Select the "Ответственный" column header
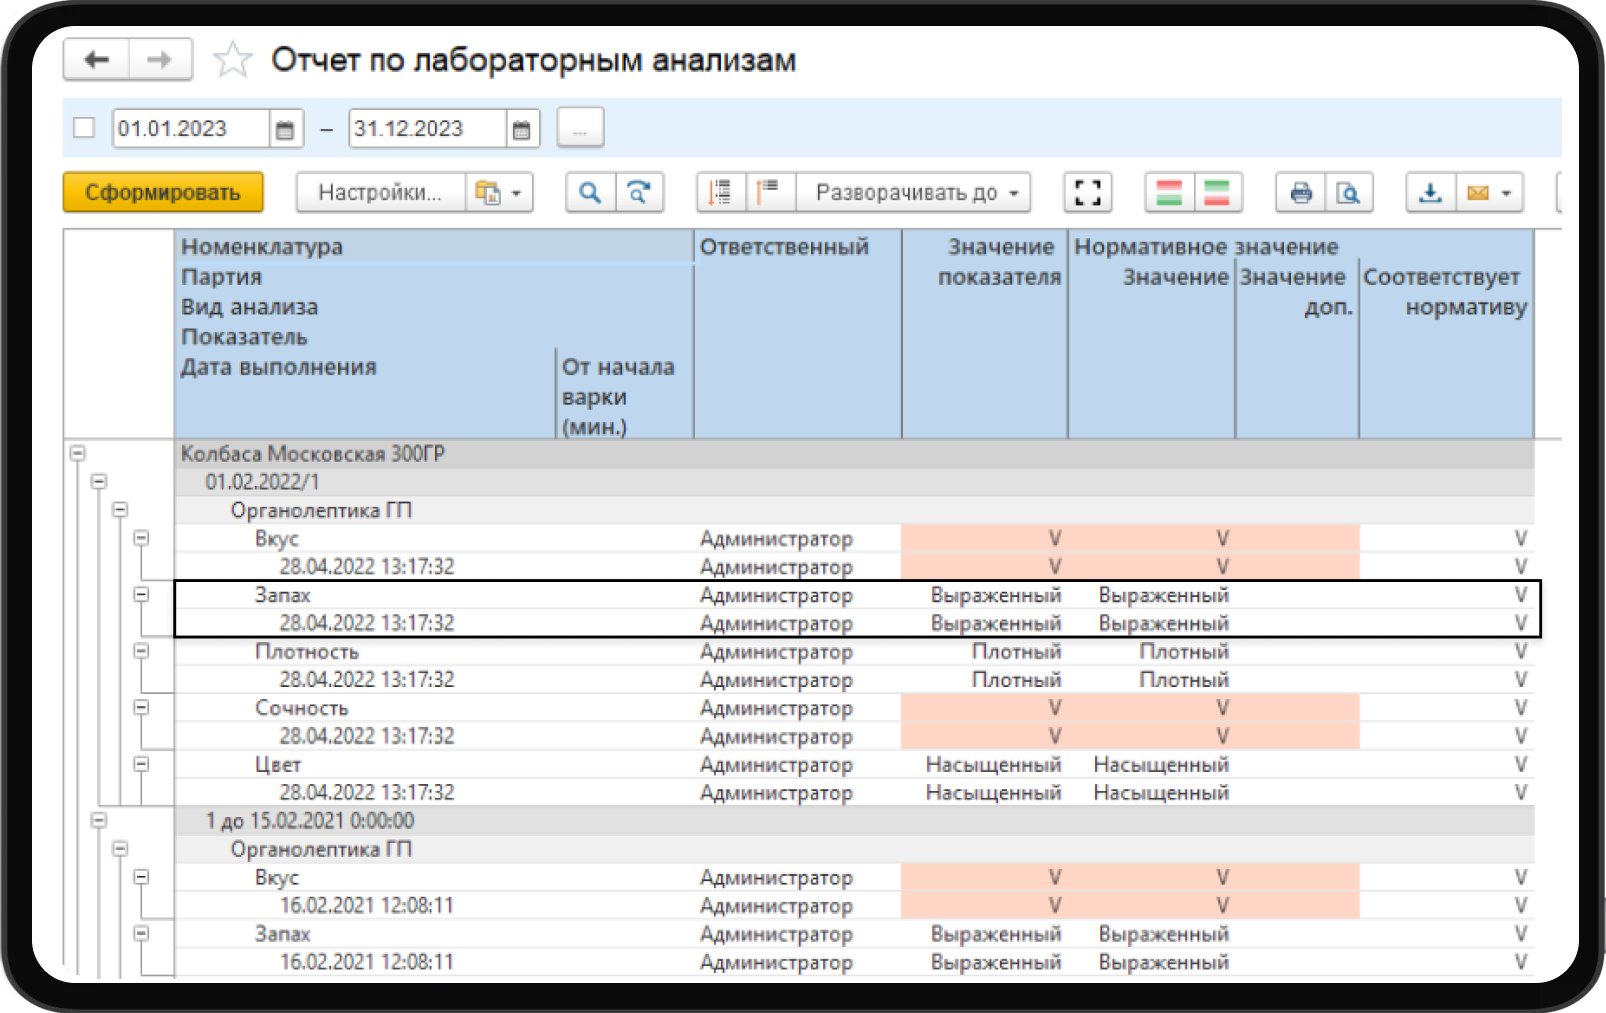Viewport: 1606px width, 1013px height. pos(784,246)
